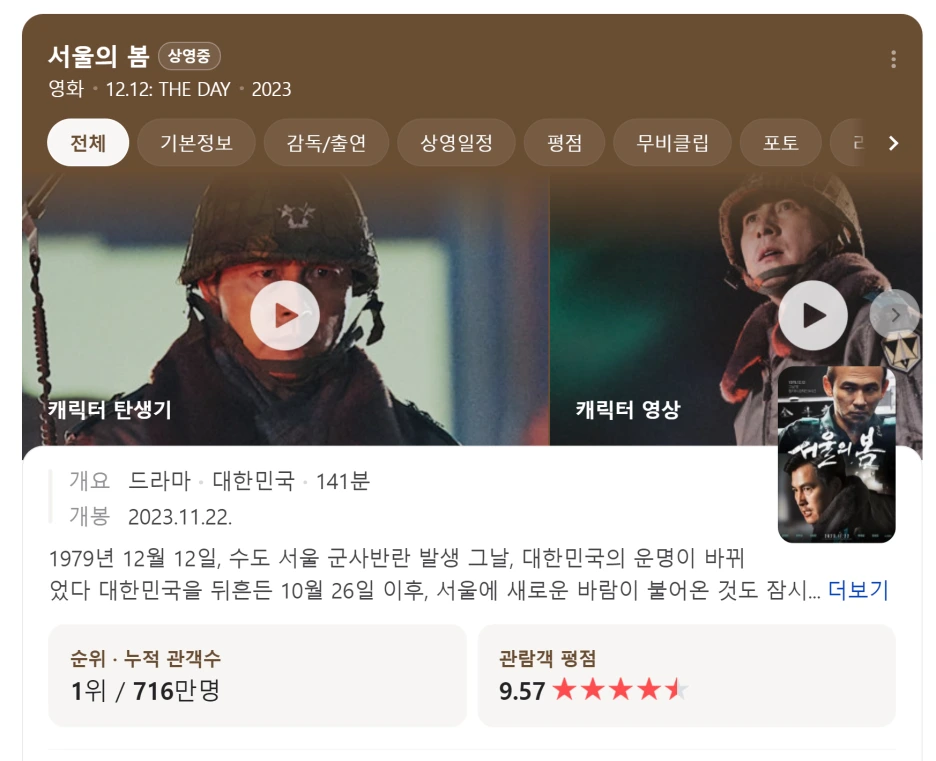Select the 포토 tab
Viewport: 936px width, 761px height.
tap(780, 143)
